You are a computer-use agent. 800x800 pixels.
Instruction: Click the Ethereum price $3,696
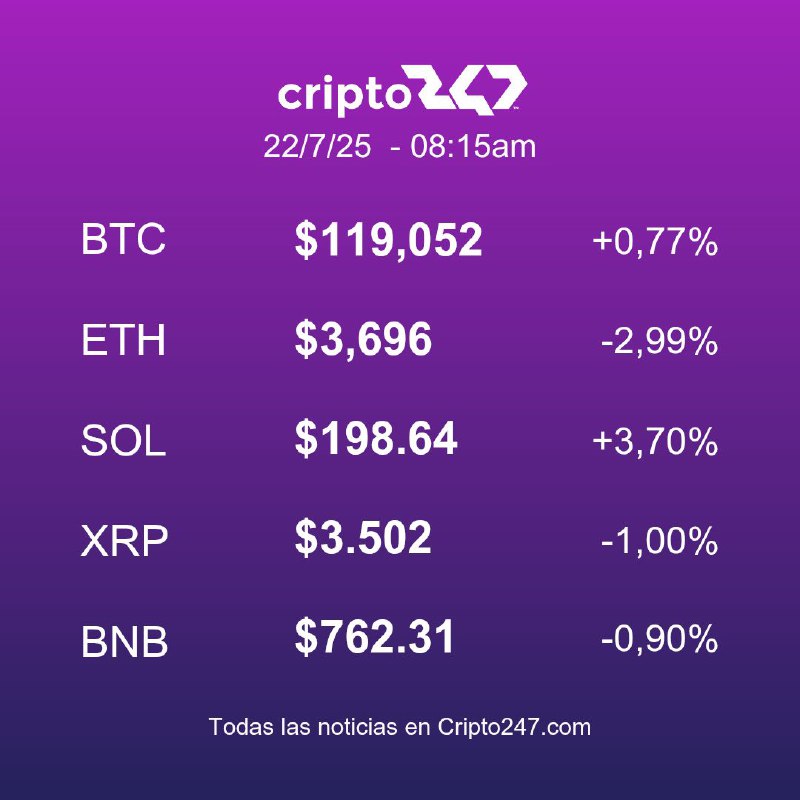point(363,340)
